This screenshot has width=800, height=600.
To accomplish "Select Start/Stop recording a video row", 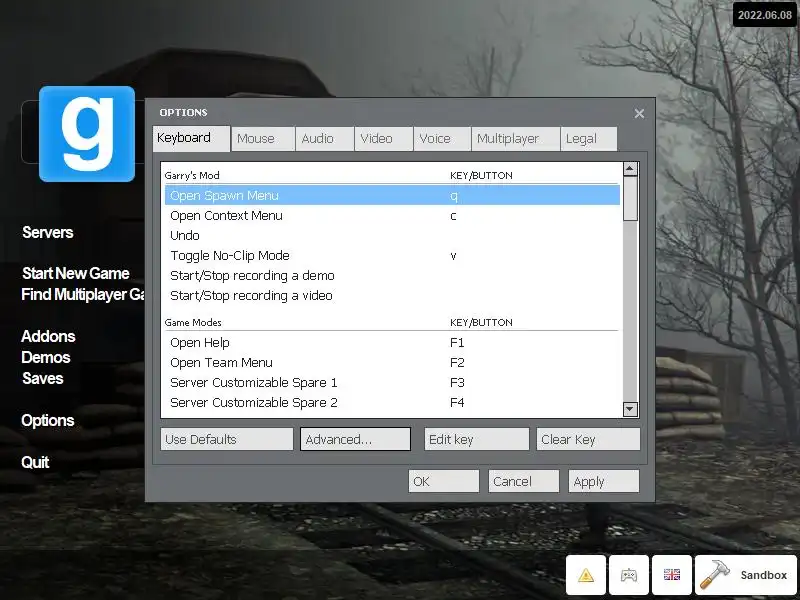I will [x=392, y=295].
